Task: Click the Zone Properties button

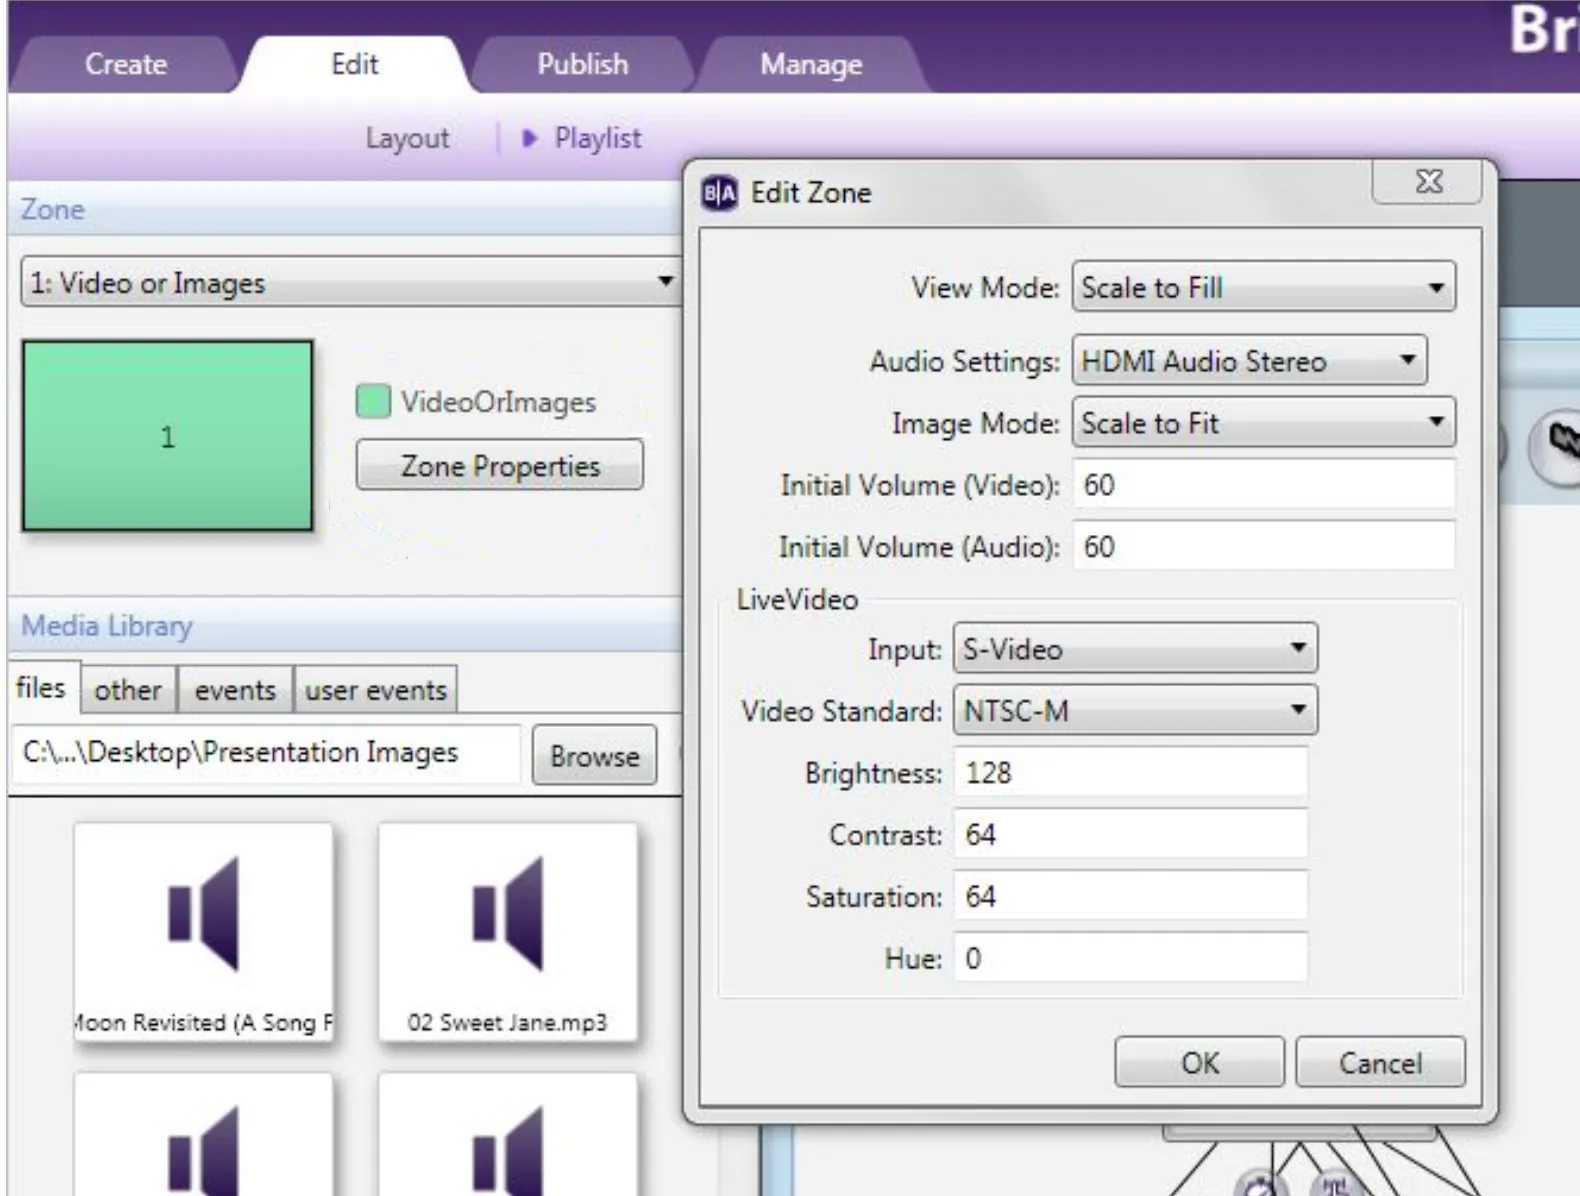Action: point(500,465)
